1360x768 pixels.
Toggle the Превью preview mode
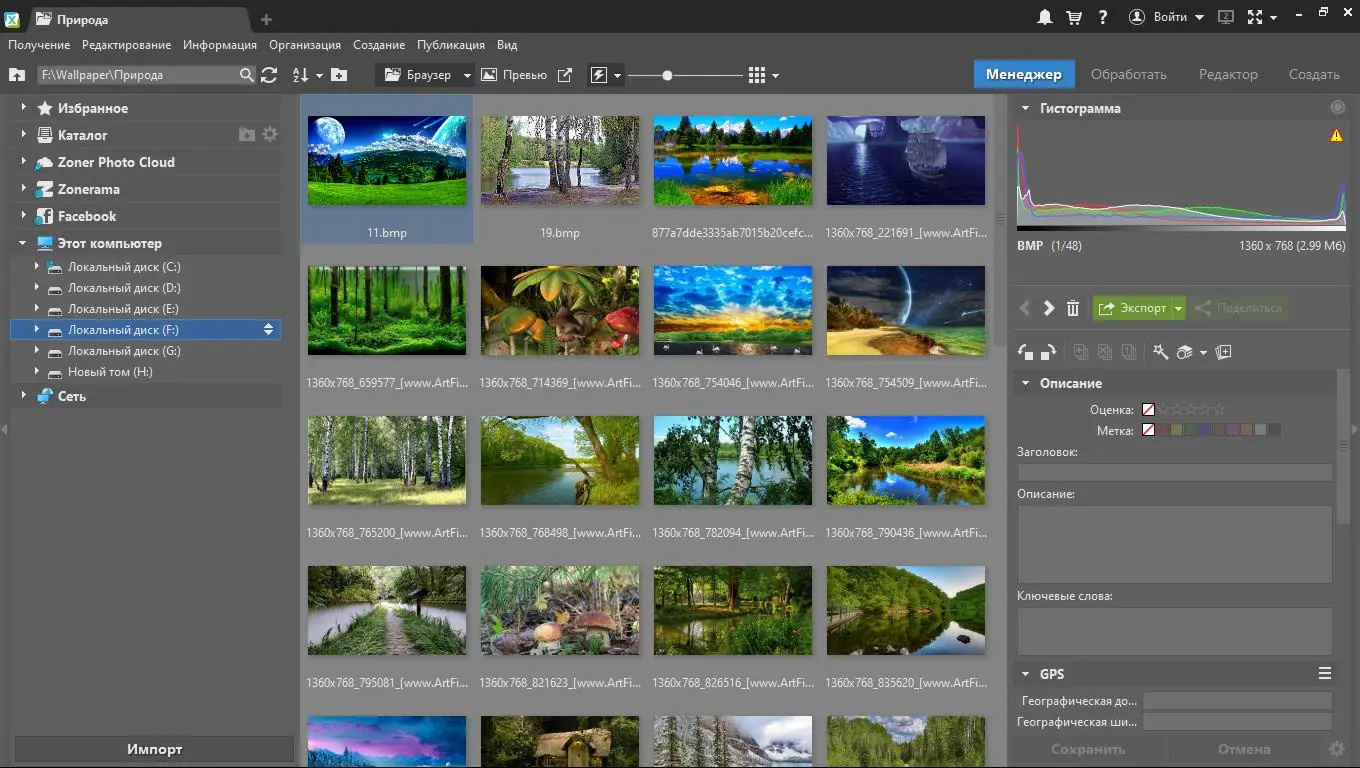(514, 75)
